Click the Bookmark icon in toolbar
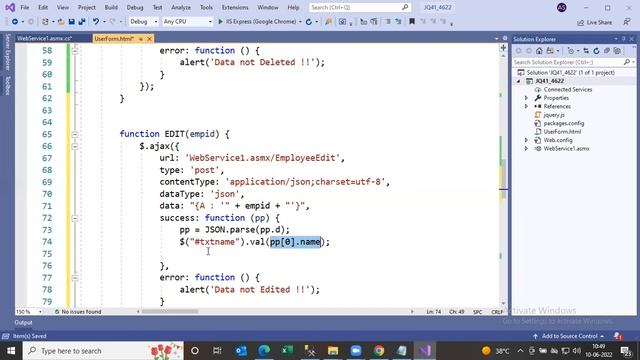Image resolution: width=640 pixels, height=360 pixels. (412, 22)
